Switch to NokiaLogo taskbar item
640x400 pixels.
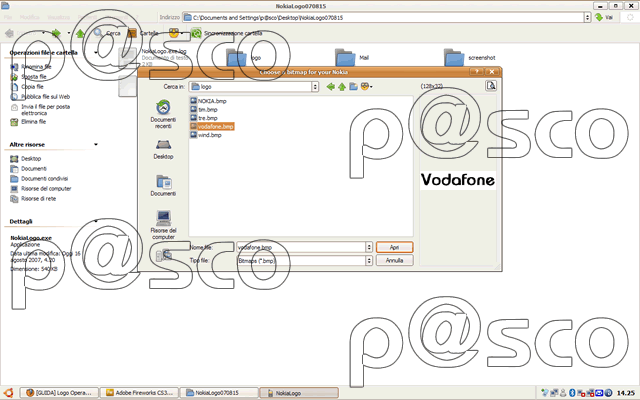[x=299, y=393]
